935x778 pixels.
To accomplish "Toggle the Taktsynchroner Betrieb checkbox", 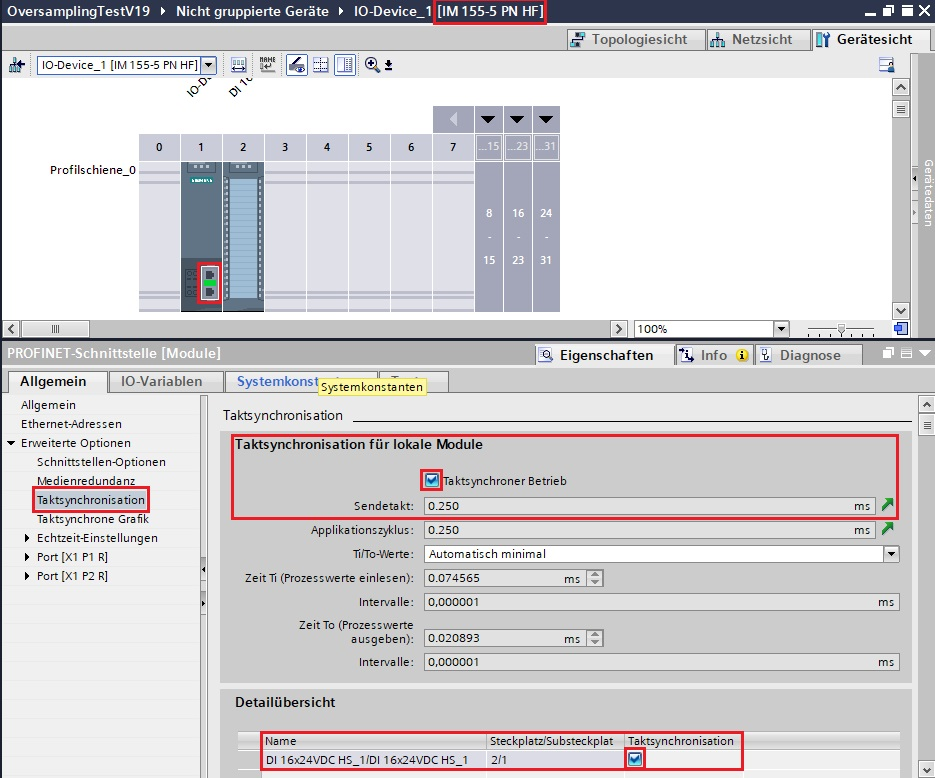I will [432, 480].
